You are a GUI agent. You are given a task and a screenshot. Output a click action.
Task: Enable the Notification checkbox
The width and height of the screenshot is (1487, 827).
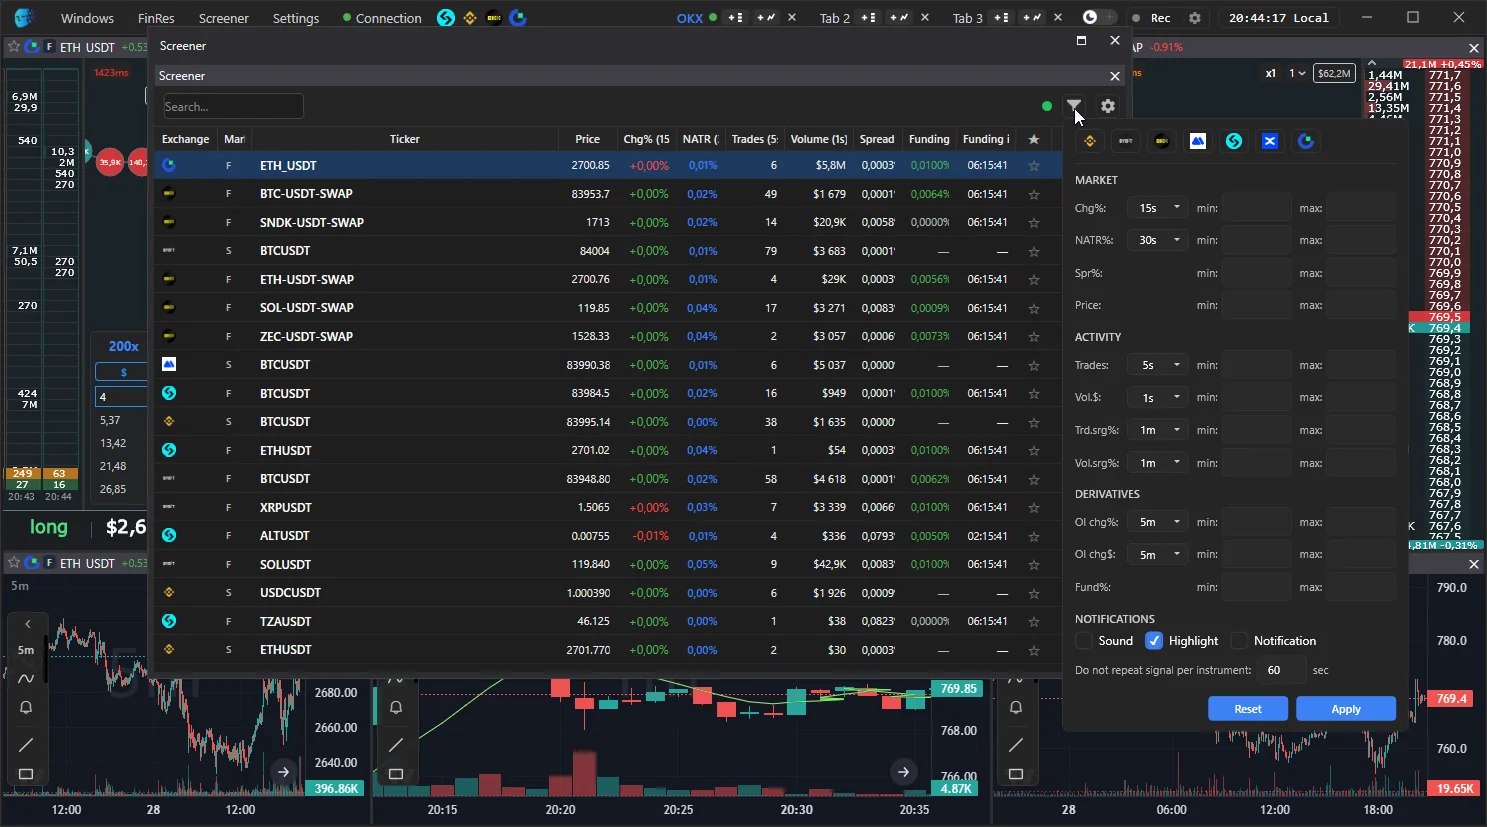pos(1240,641)
